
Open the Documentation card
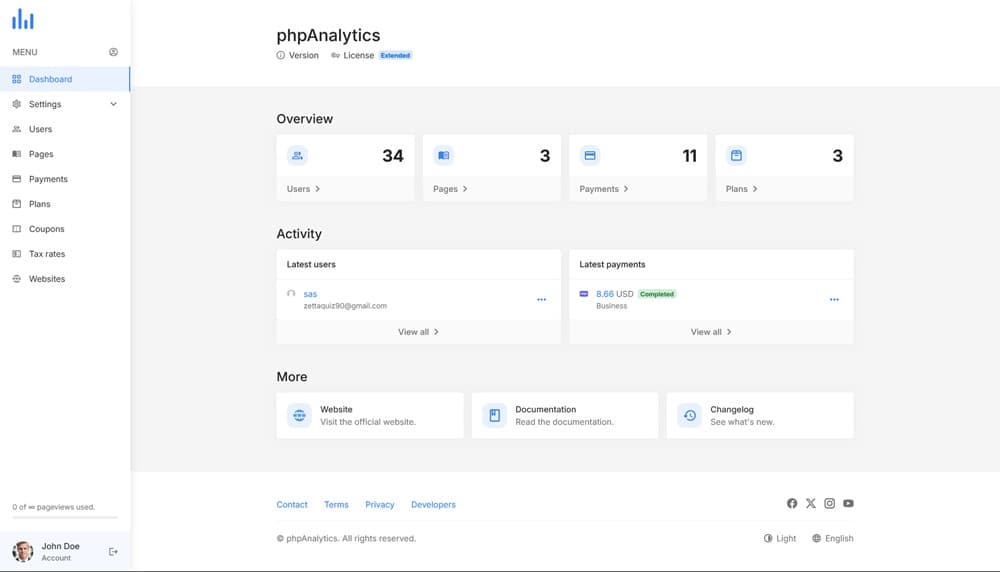point(565,416)
